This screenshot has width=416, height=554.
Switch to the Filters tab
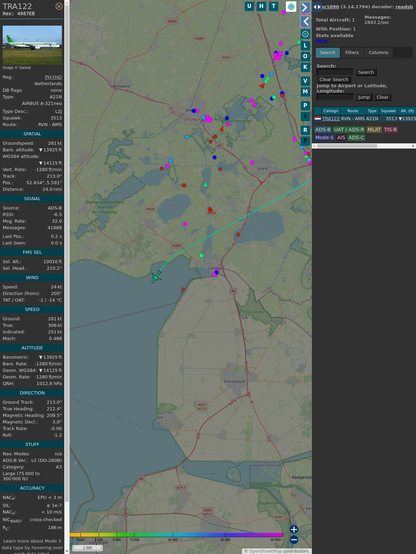(x=352, y=53)
